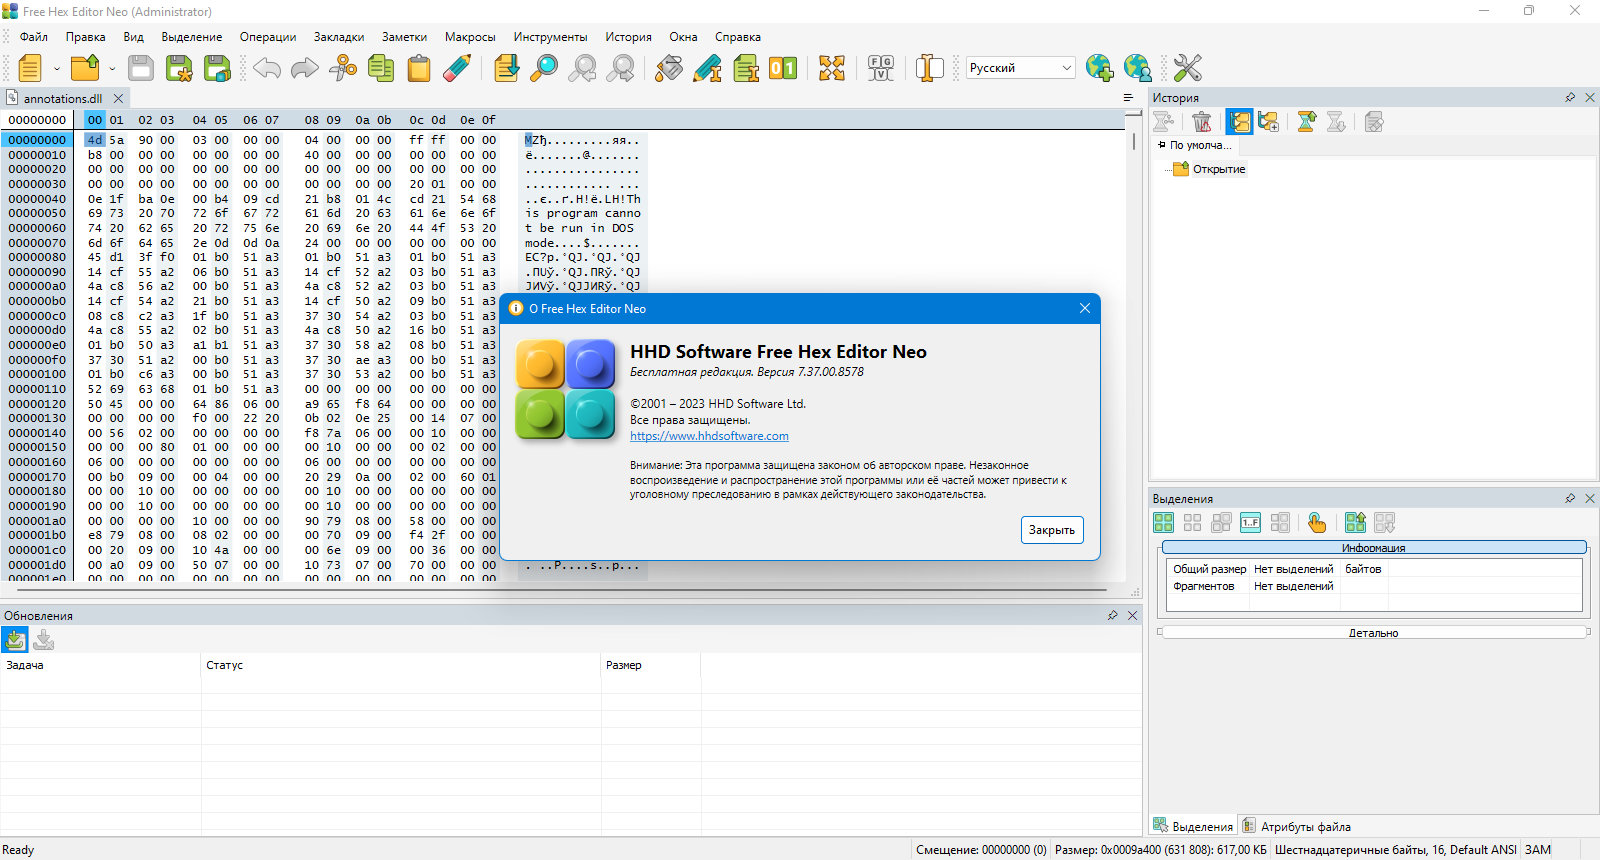
Task: Click the Save As floppy icon with star
Action: coord(179,68)
